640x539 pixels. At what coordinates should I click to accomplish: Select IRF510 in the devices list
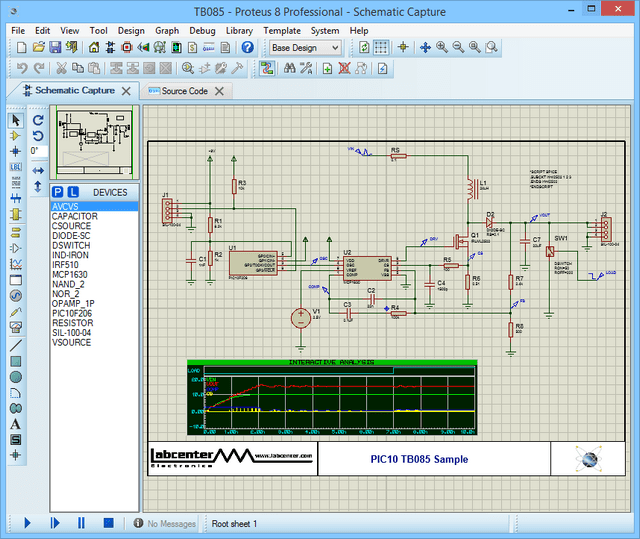[x=95, y=265]
